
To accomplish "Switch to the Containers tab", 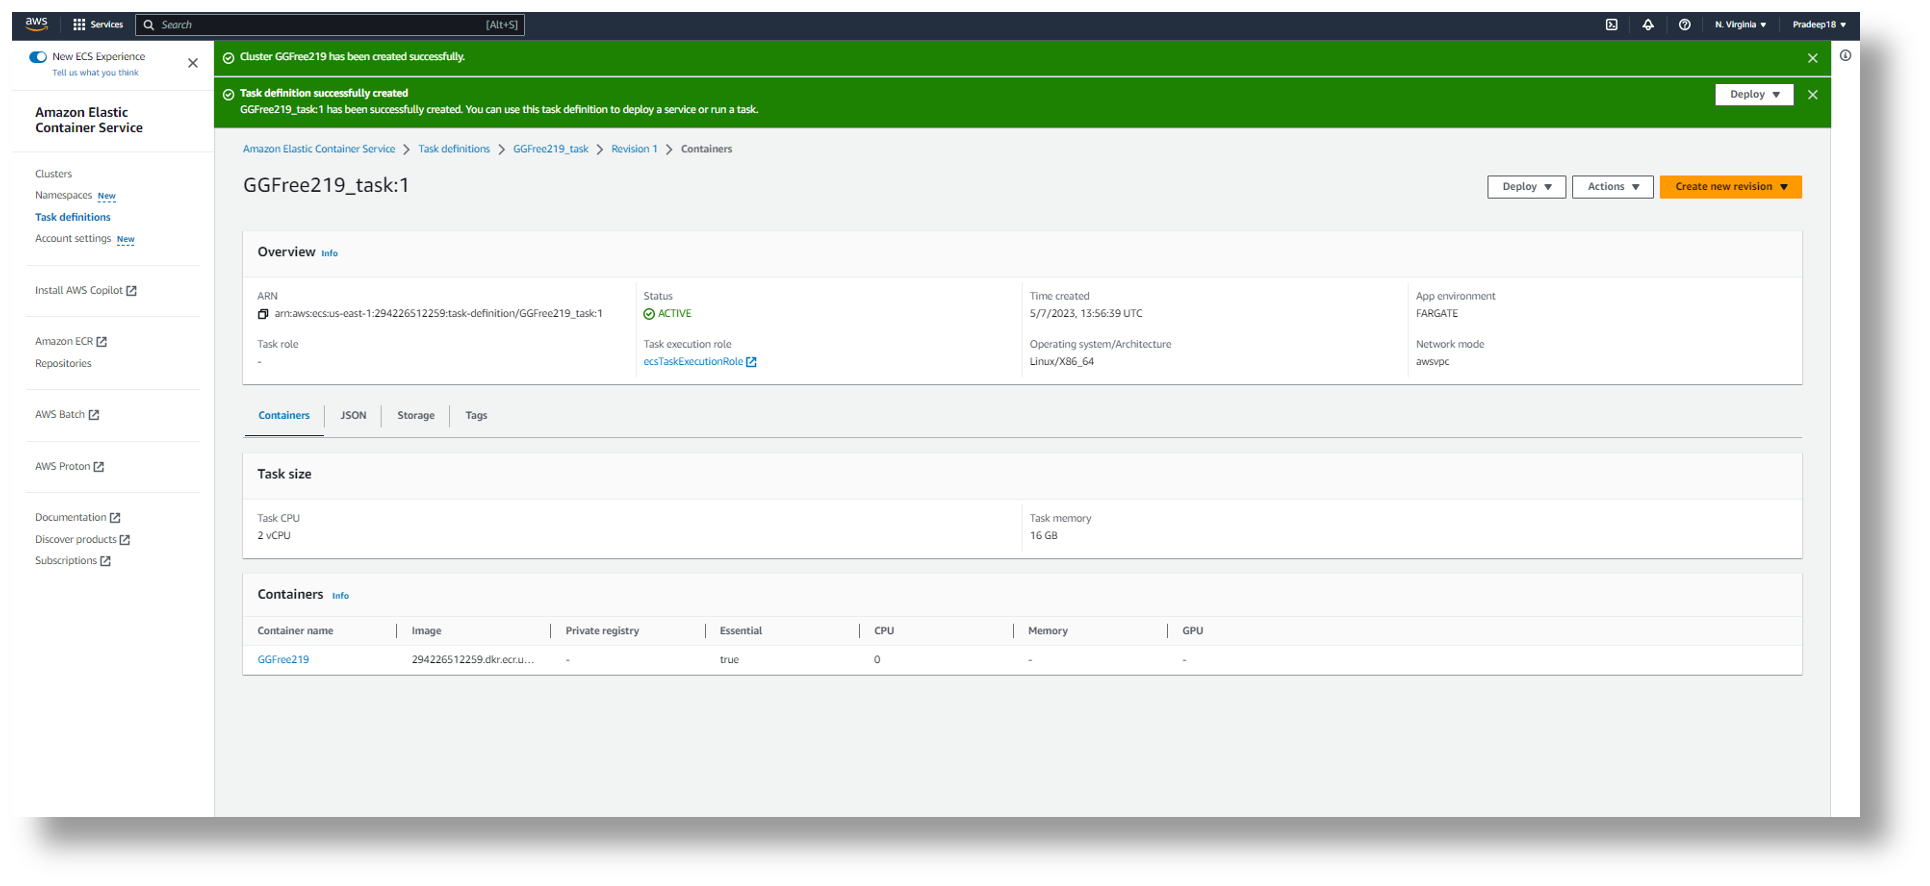I will 284,416.
